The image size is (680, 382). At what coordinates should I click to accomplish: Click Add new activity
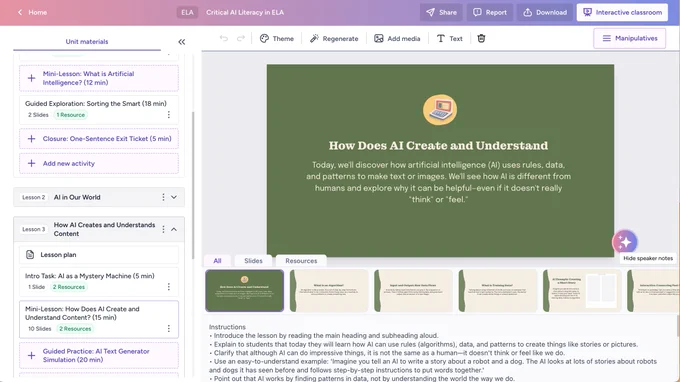[x=99, y=163]
